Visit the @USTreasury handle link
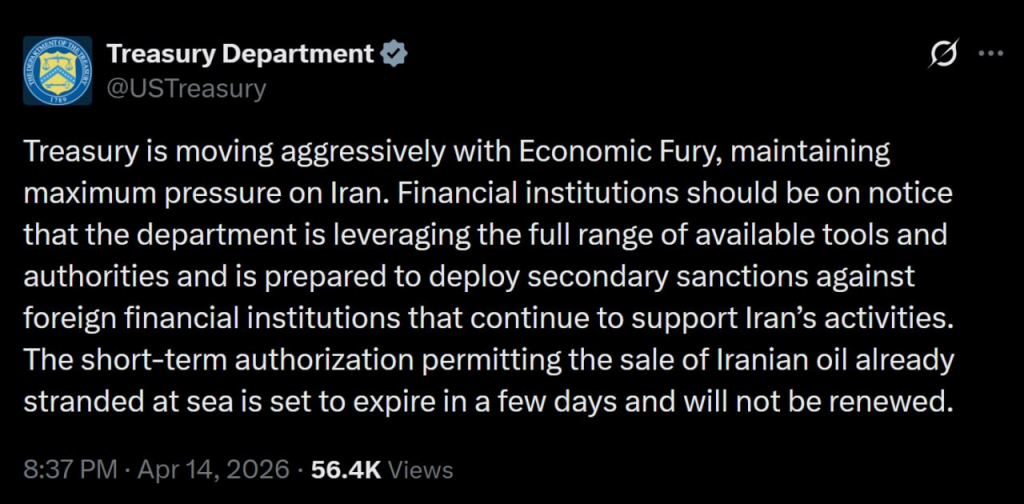Image resolution: width=1024 pixels, height=504 pixels. click(186, 88)
